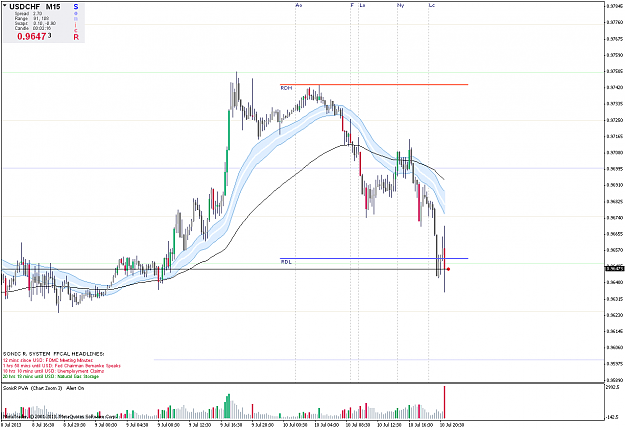The image size is (625, 429).
Task: Click the F session marker label
Action: (x=352, y=5)
